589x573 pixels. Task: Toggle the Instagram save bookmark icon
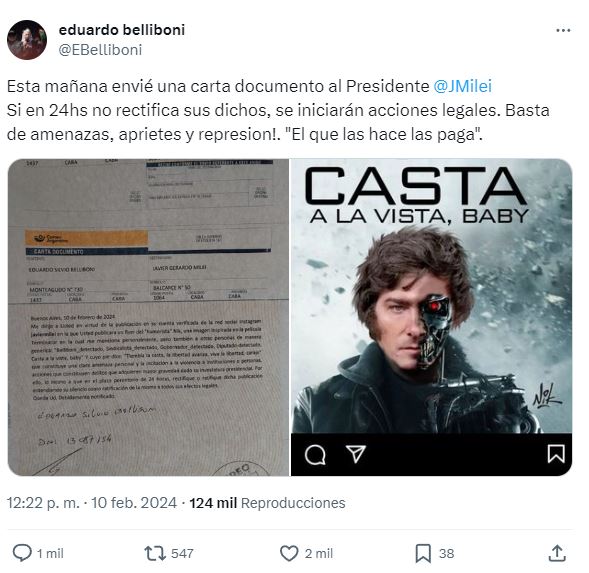[x=556, y=454]
